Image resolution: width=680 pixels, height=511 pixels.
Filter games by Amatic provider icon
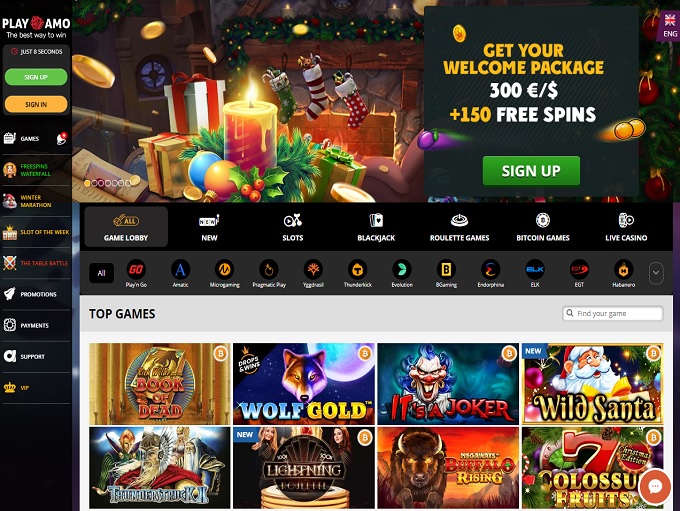pos(180,269)
